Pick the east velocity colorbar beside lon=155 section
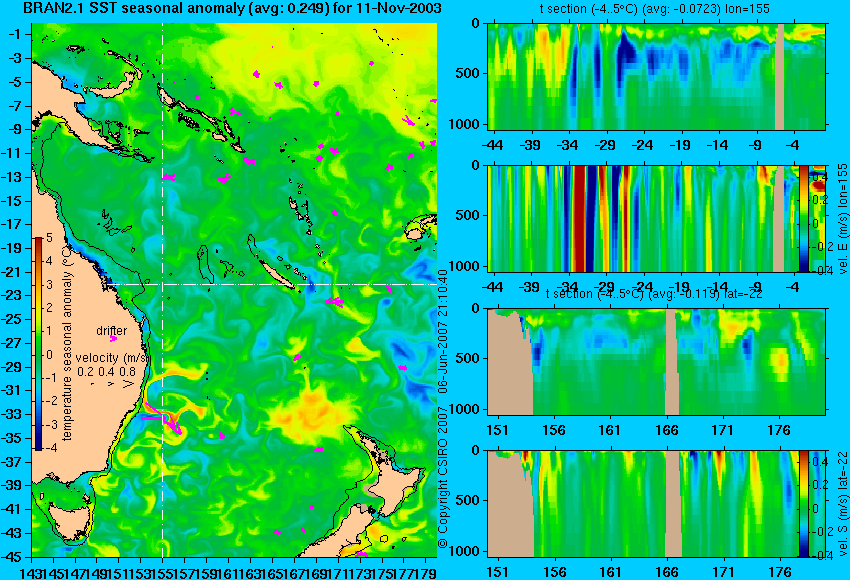Screen dimensions: 850x580 pyautogui.click(x=803, y=218)
